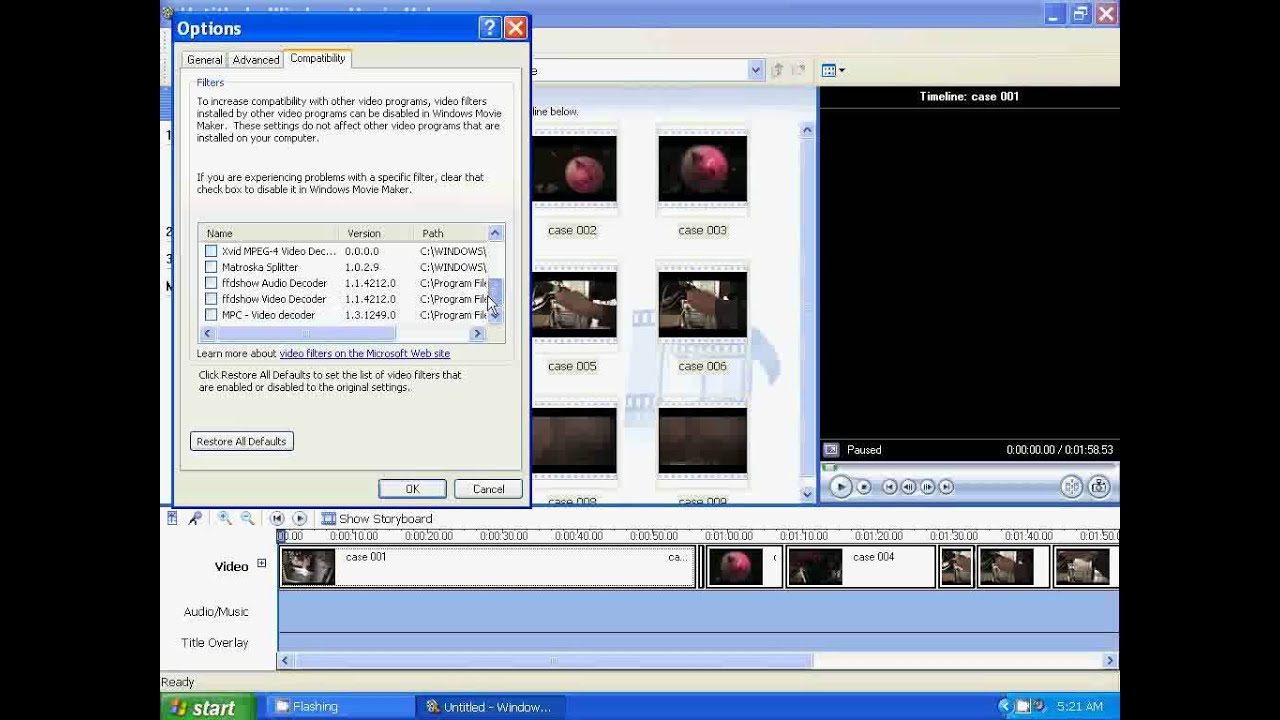Split the clip at the current frame
The image size is (1280, 720).
click(x=1072, y=487)
